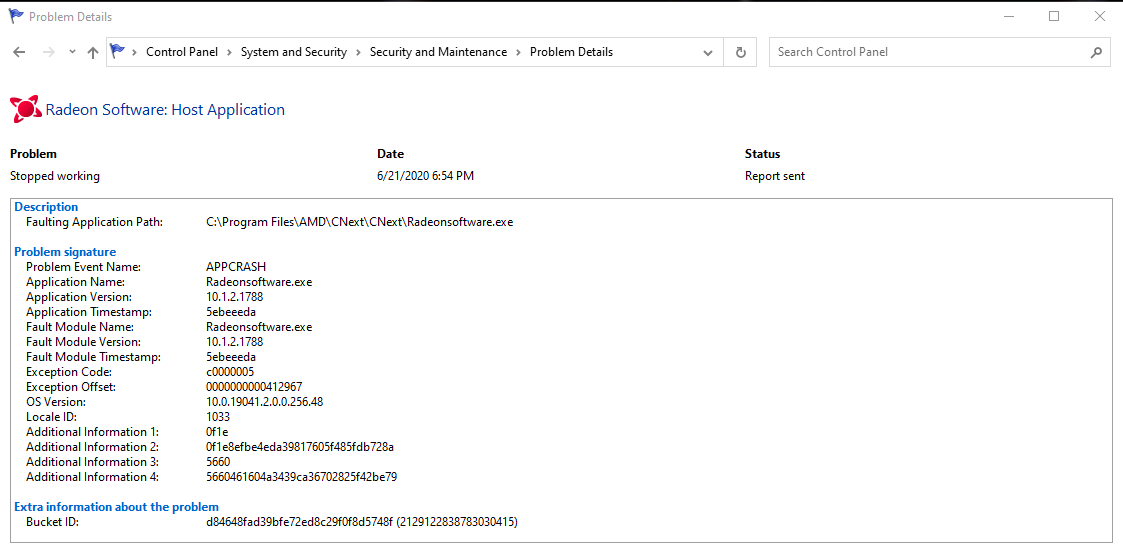1123x551 pixels.
Task: Click the Forward navigation arrow
Action: (49, 52)
